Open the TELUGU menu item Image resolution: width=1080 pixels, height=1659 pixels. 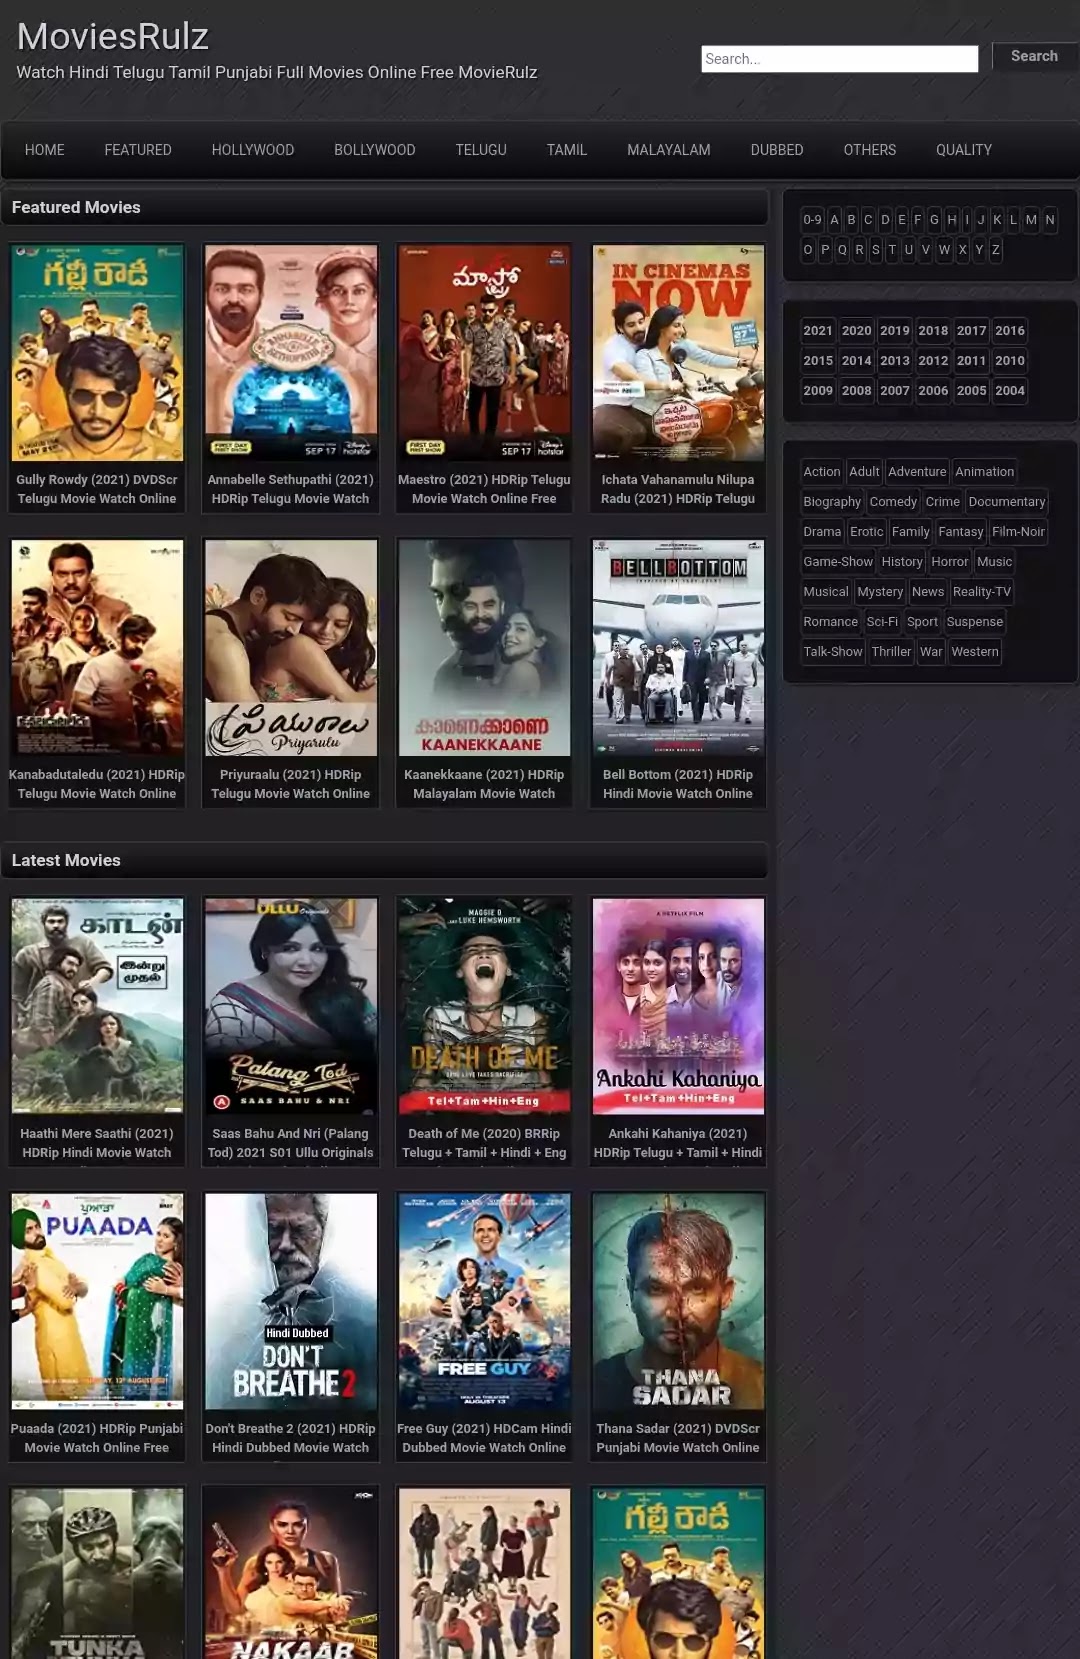481,150
